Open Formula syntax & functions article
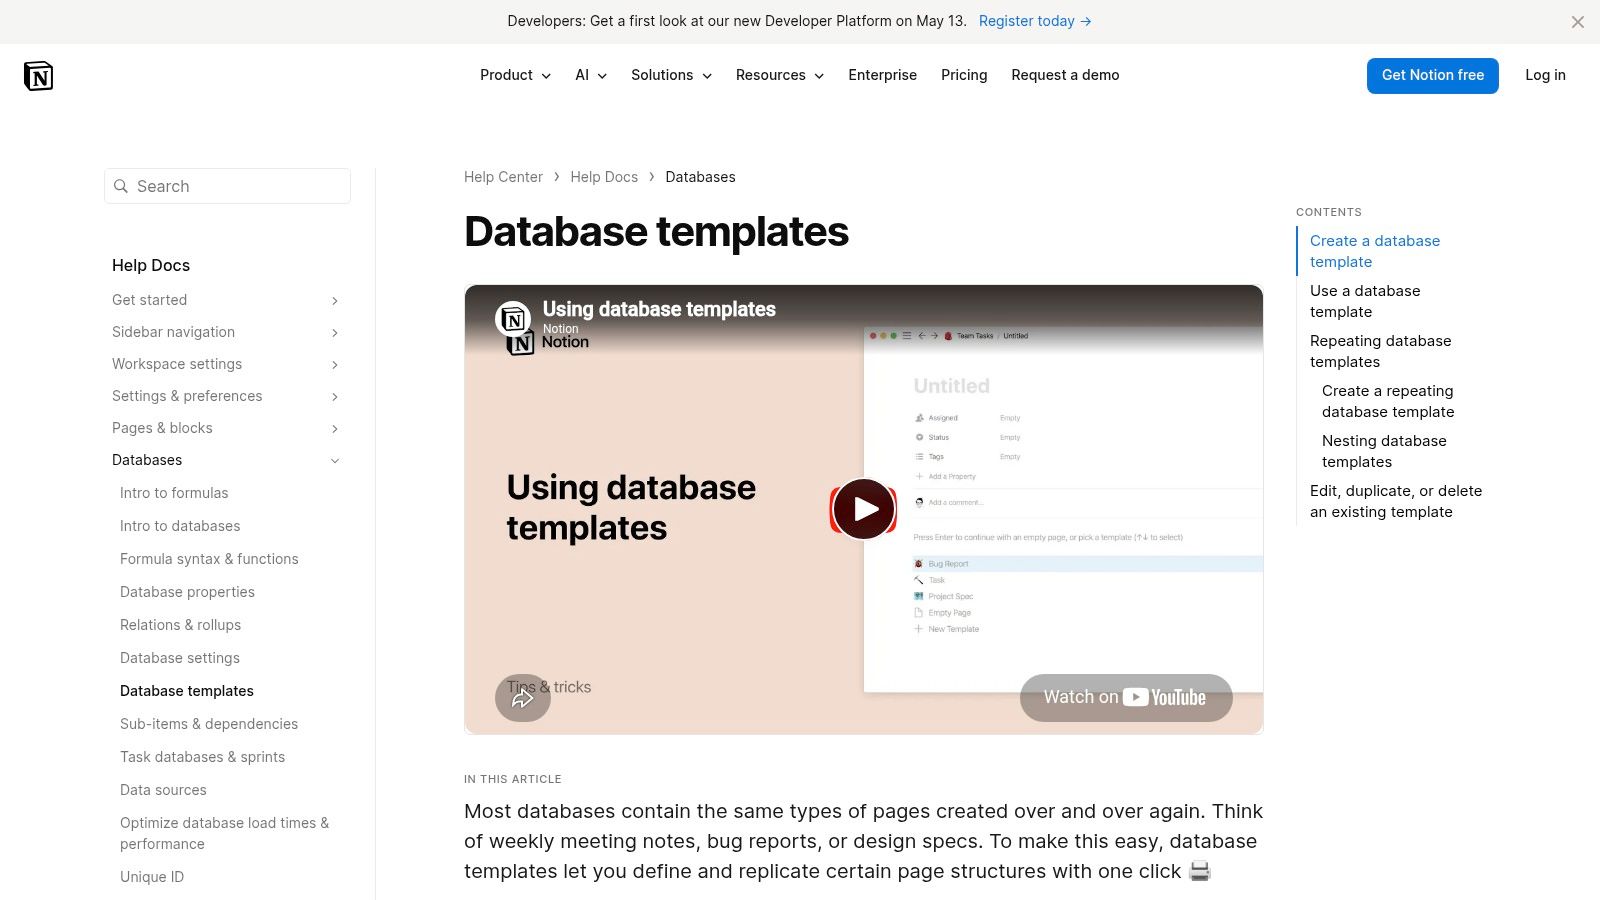 209,559
